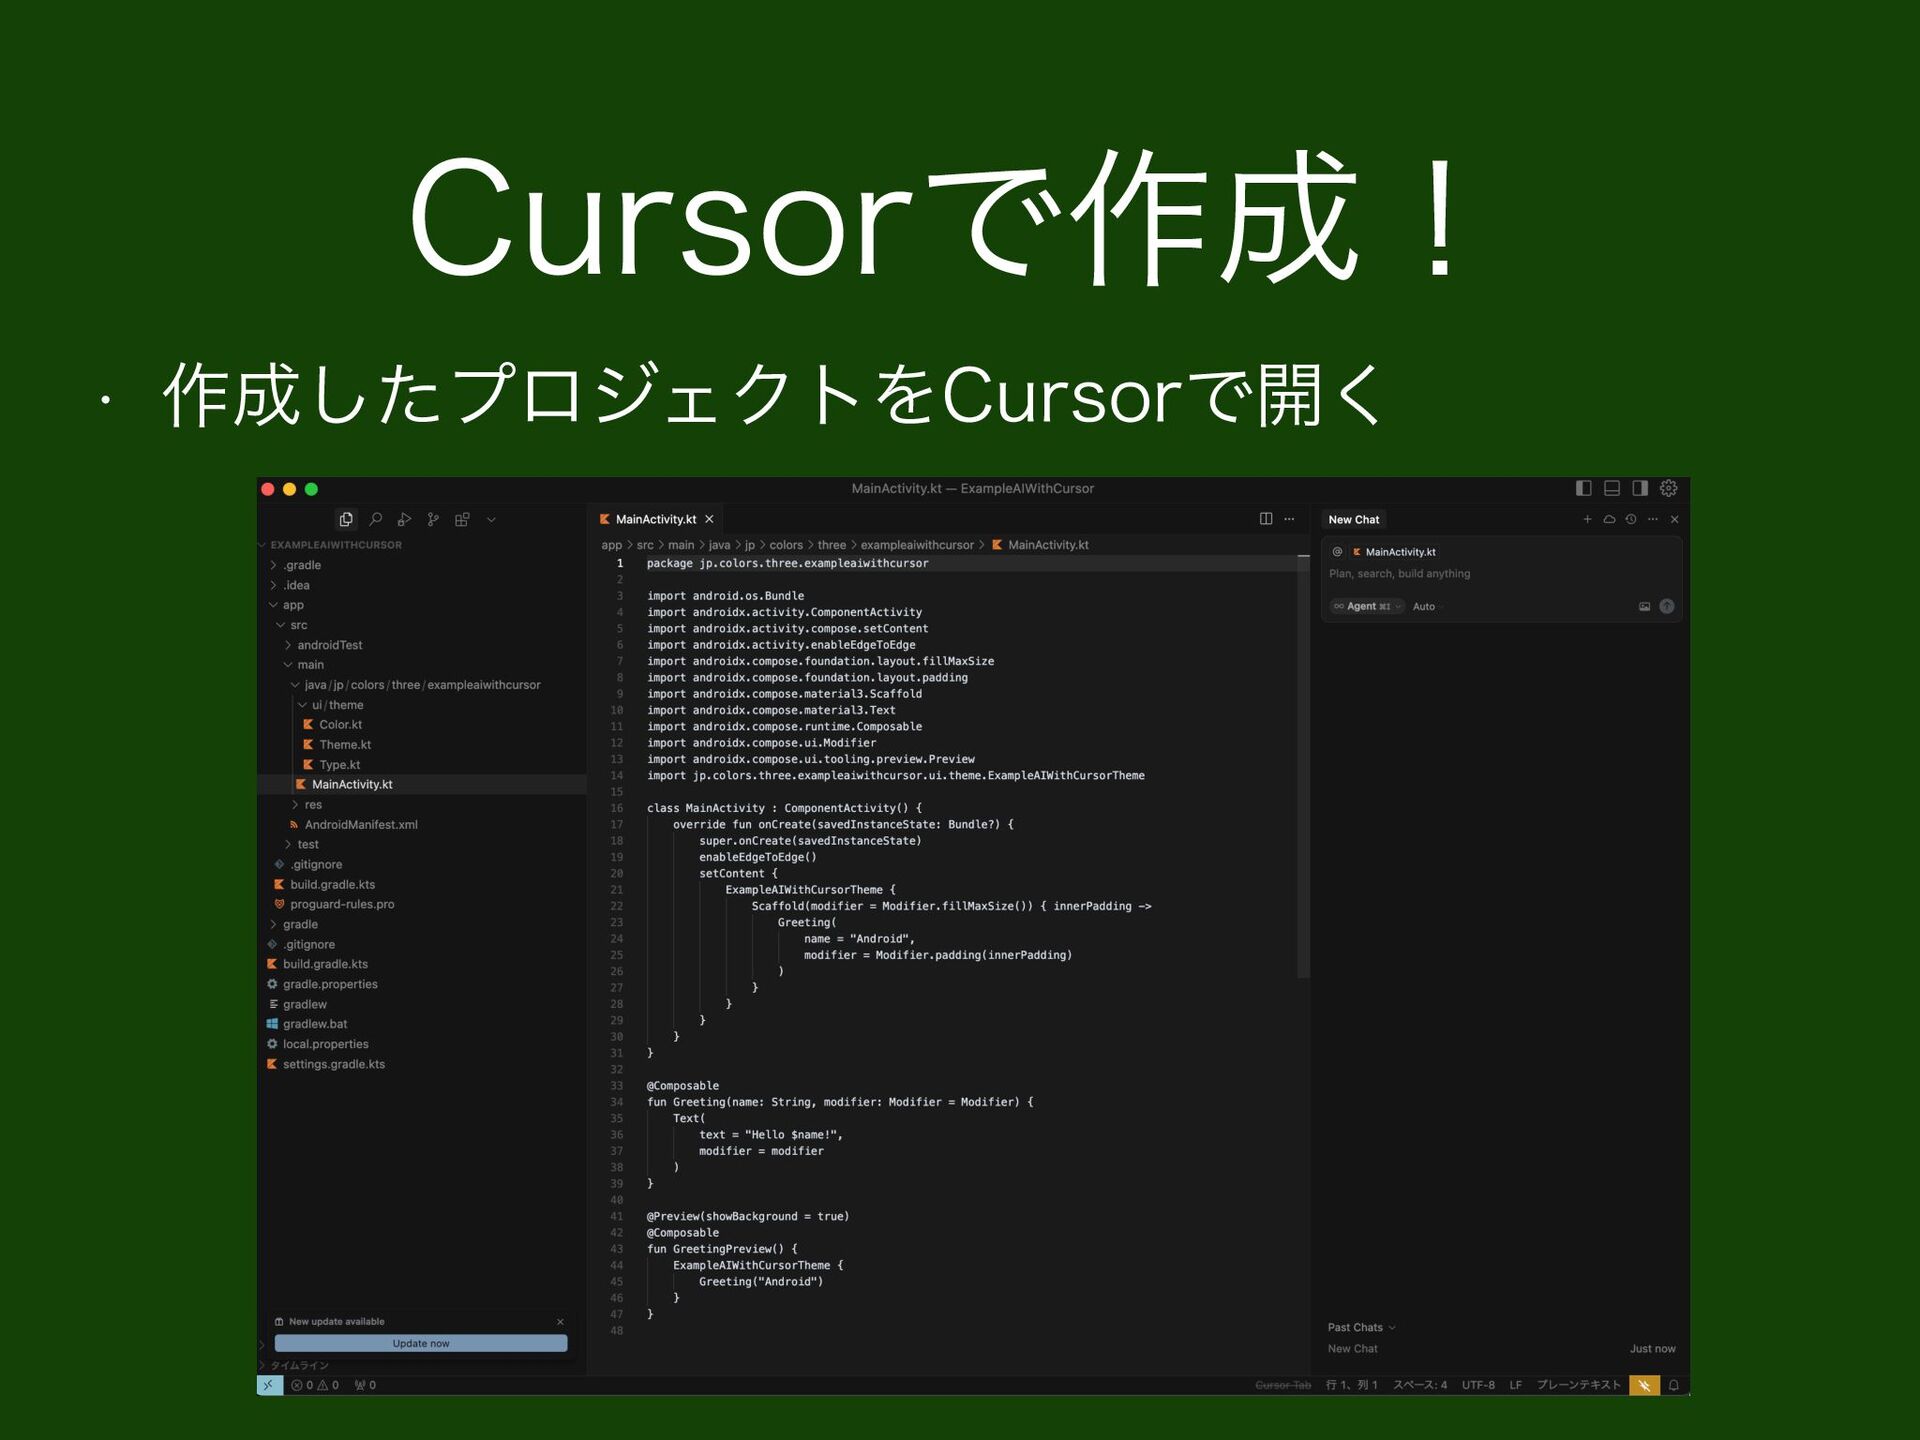Change indentation via スペース: 4
This screenshot has height=1440, width=1920.
tap(1420, 1385)
